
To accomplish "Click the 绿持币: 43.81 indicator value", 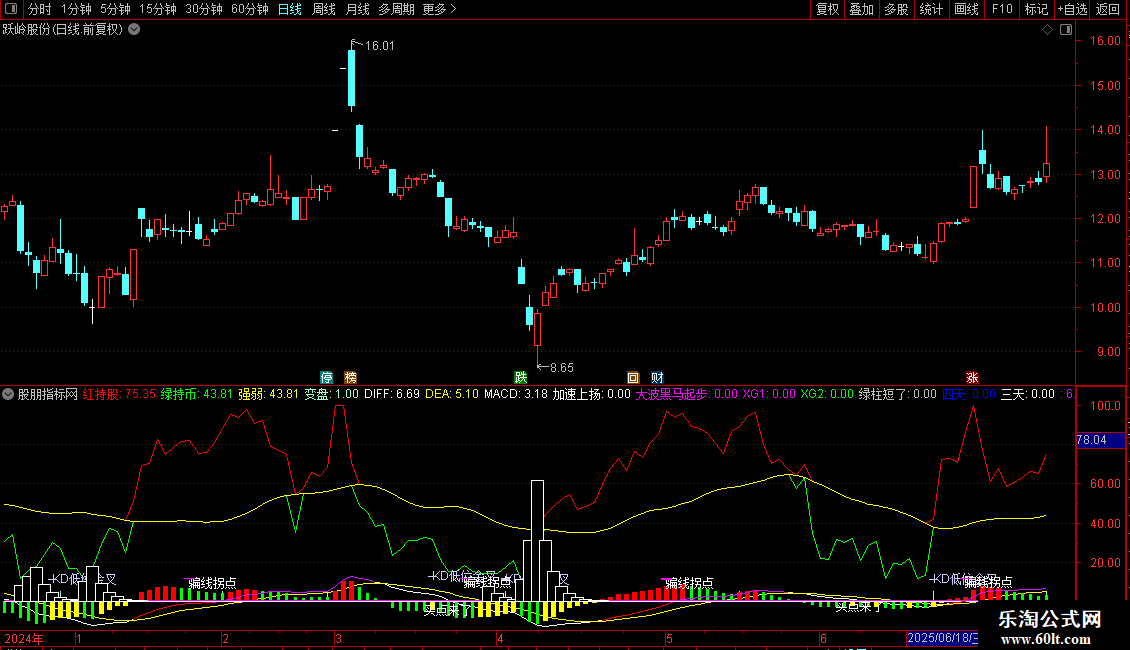I will point(197,394).
